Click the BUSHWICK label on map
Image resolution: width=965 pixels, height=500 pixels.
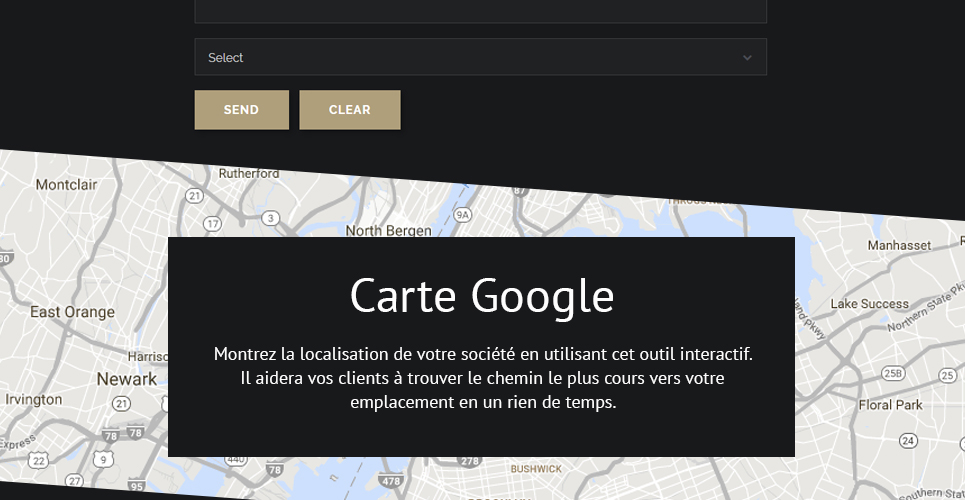(x=536, y=469)
